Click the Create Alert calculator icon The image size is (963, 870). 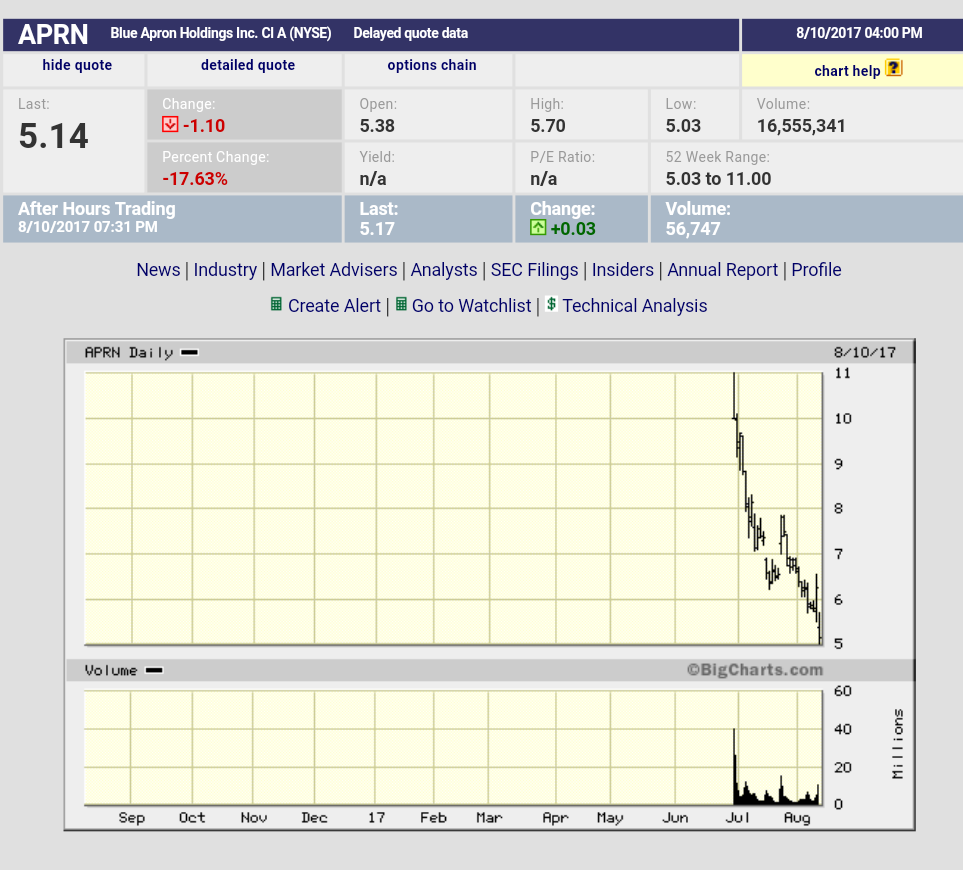(276, 304)
